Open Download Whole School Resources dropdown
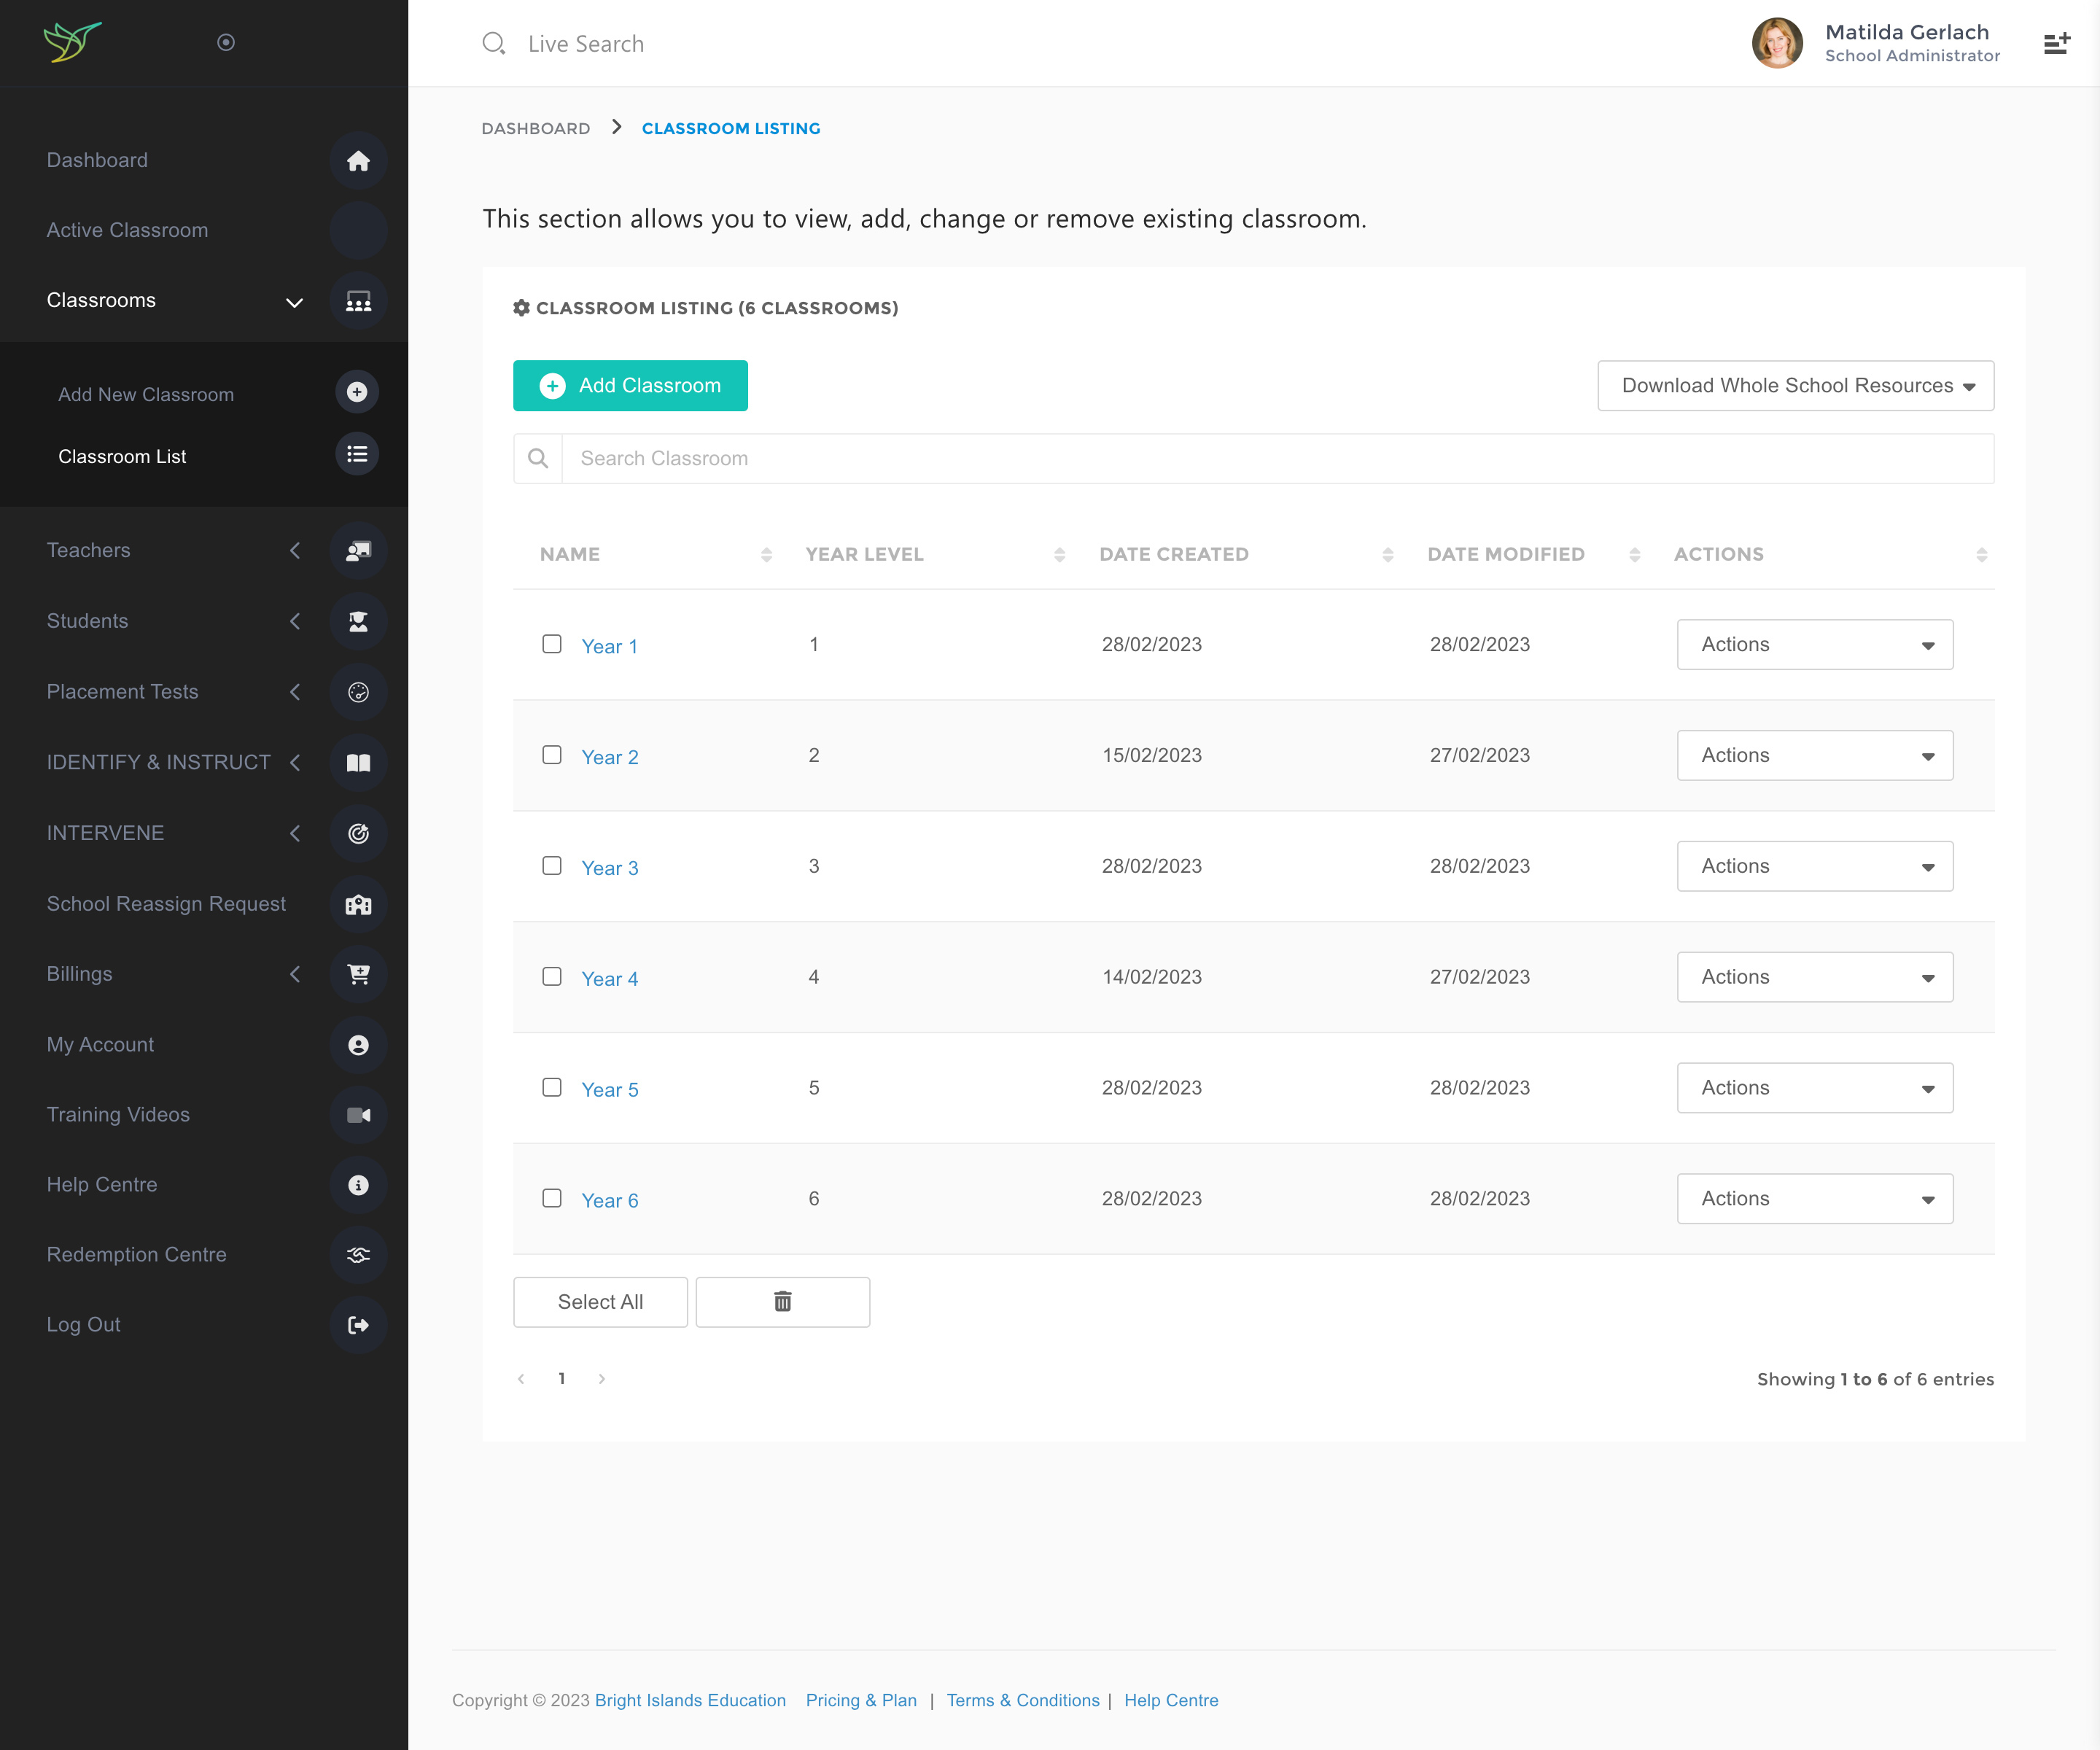 click(1795, 385)
